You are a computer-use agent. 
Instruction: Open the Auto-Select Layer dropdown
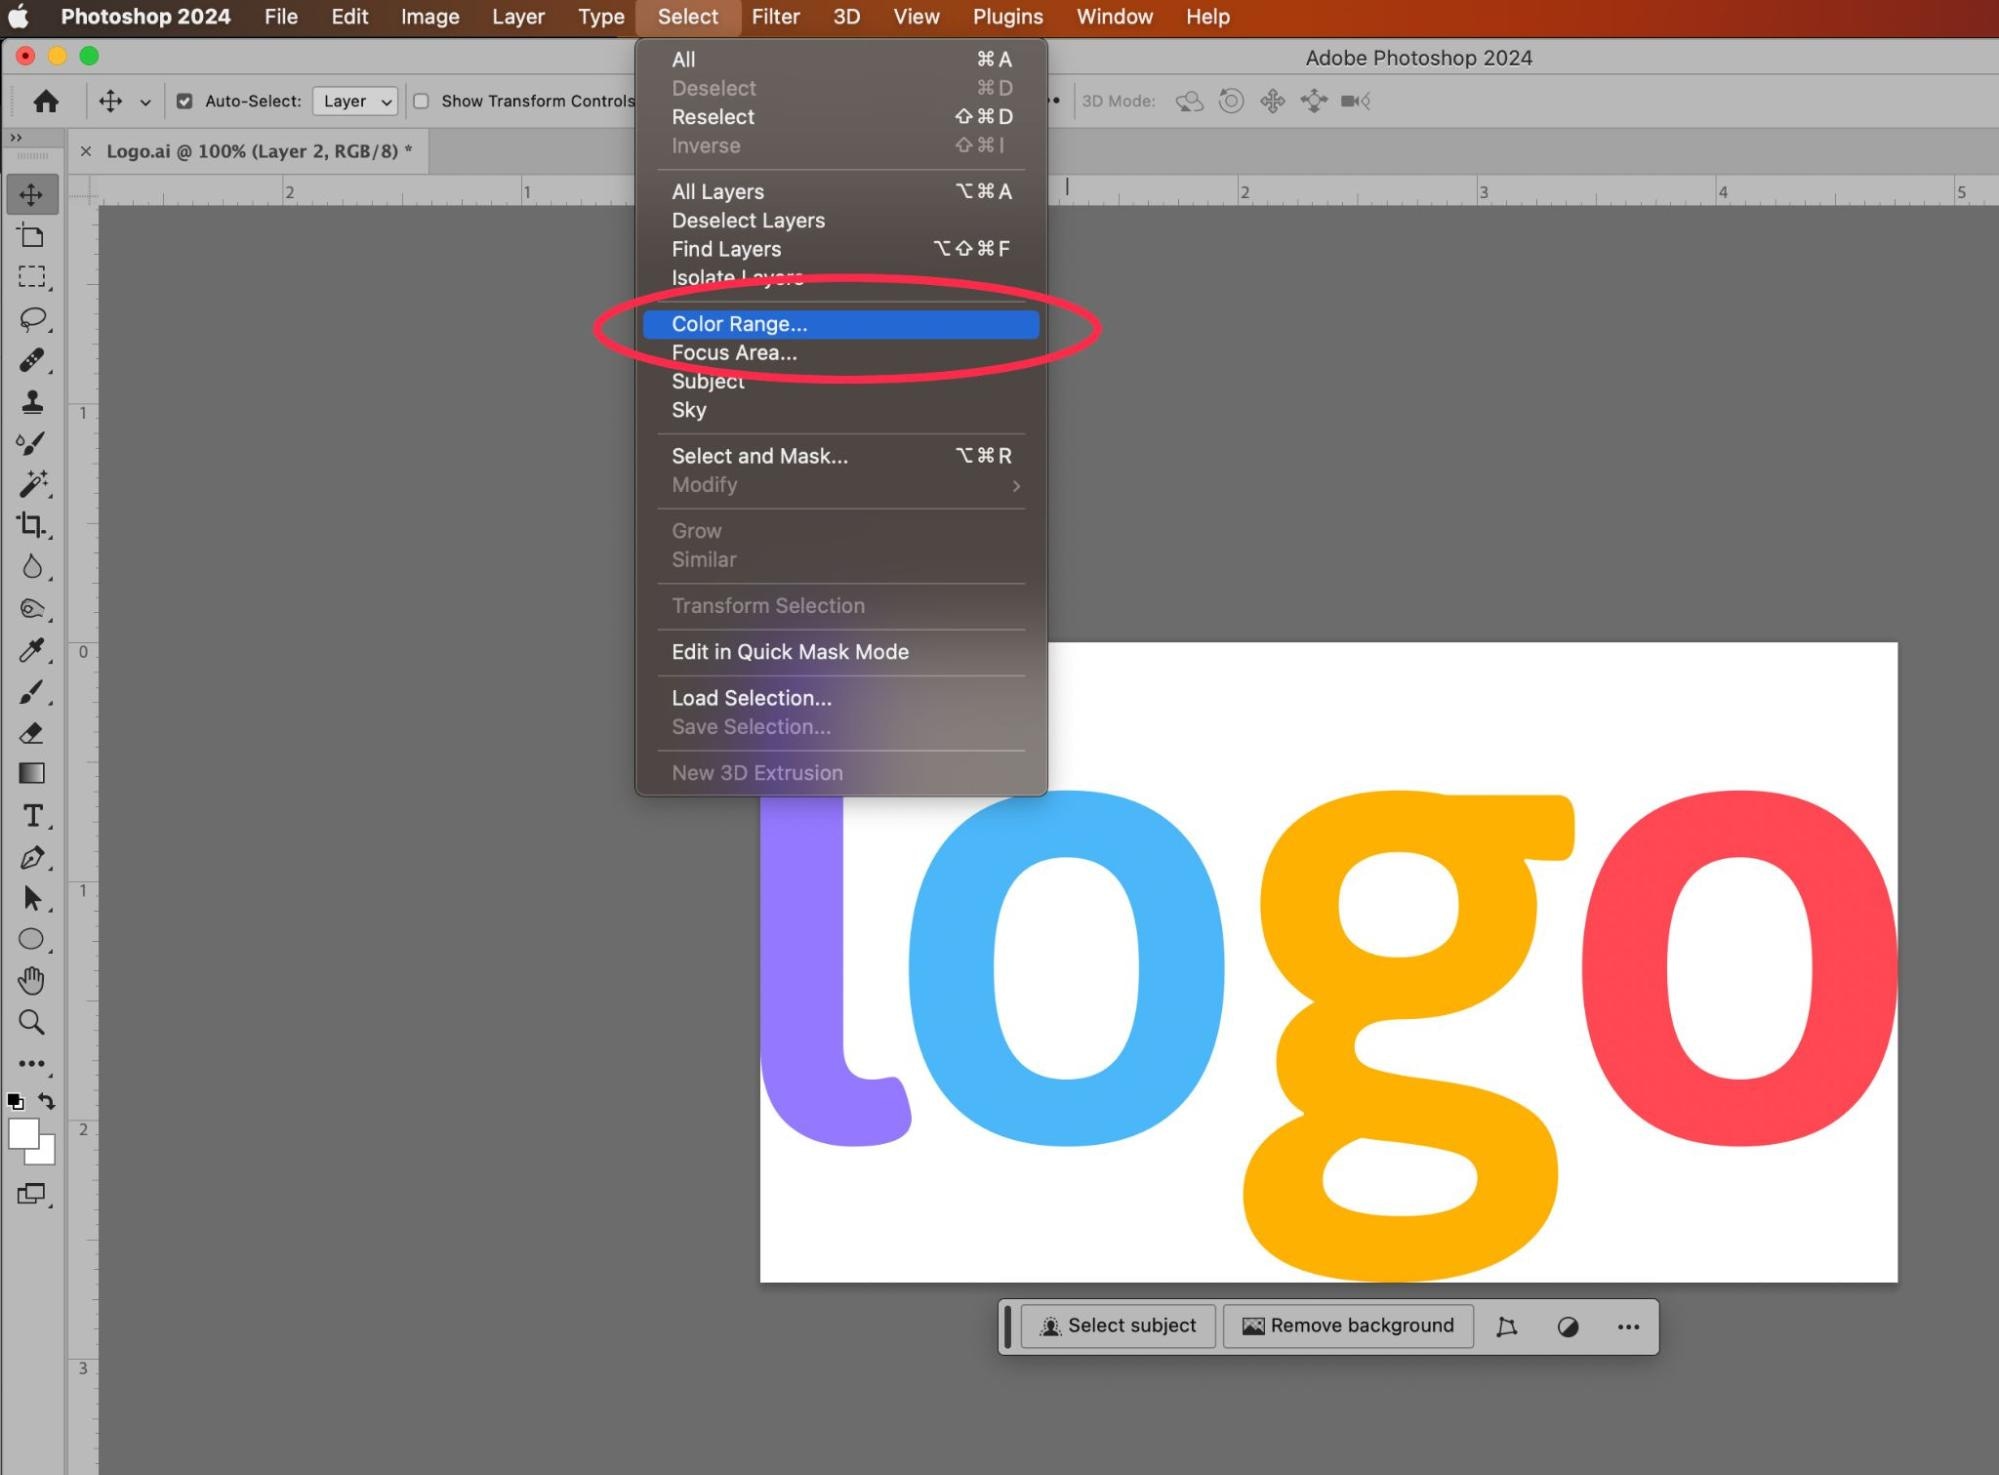(355, 101)
